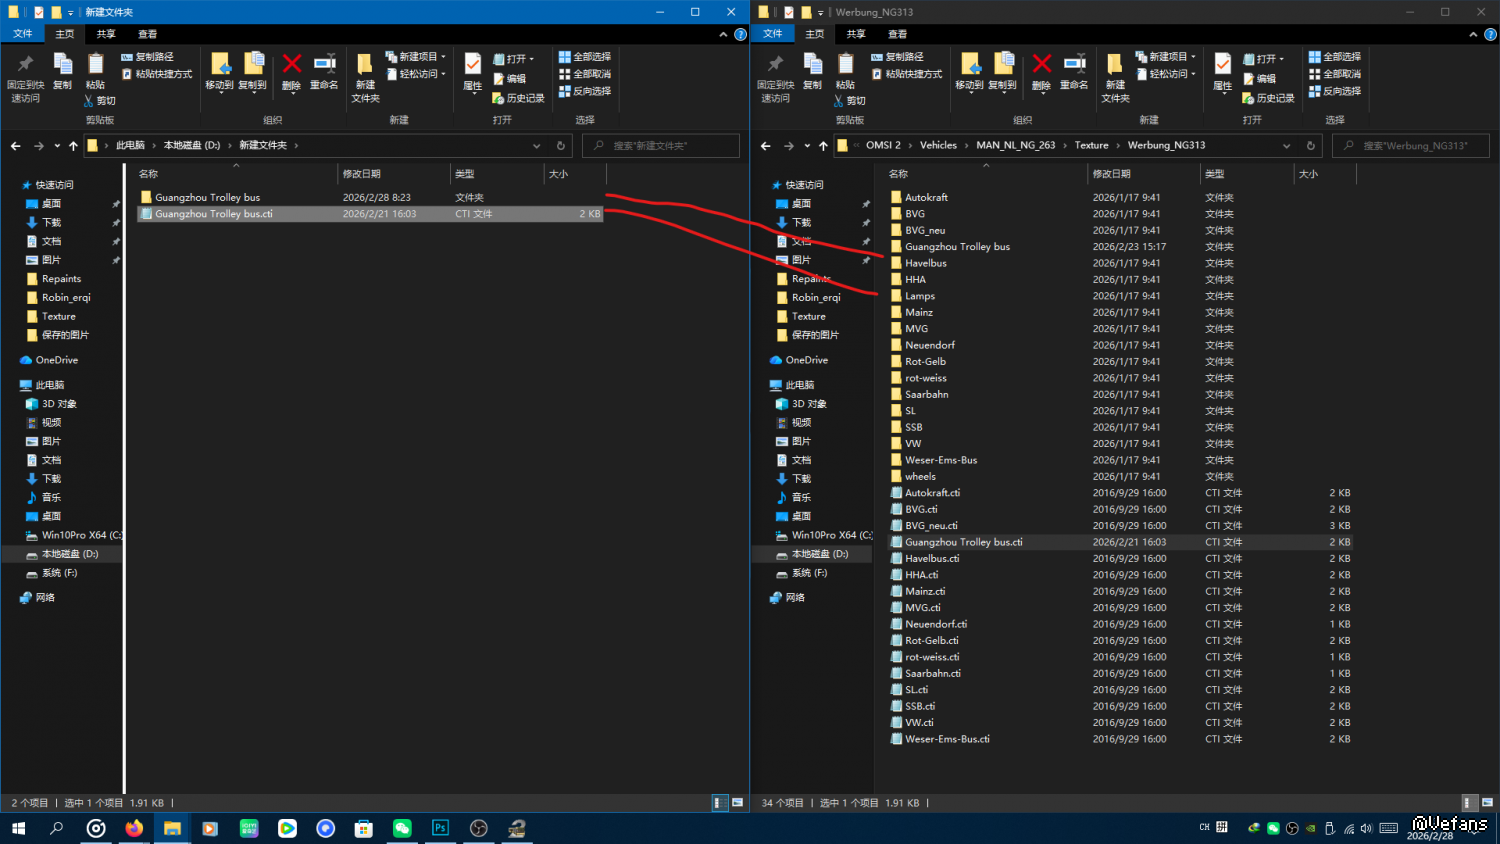This screenshot has height=844, width=1500.
Task: Open Properties (属性) icon in right window
Action: [x=1222, y=71]
